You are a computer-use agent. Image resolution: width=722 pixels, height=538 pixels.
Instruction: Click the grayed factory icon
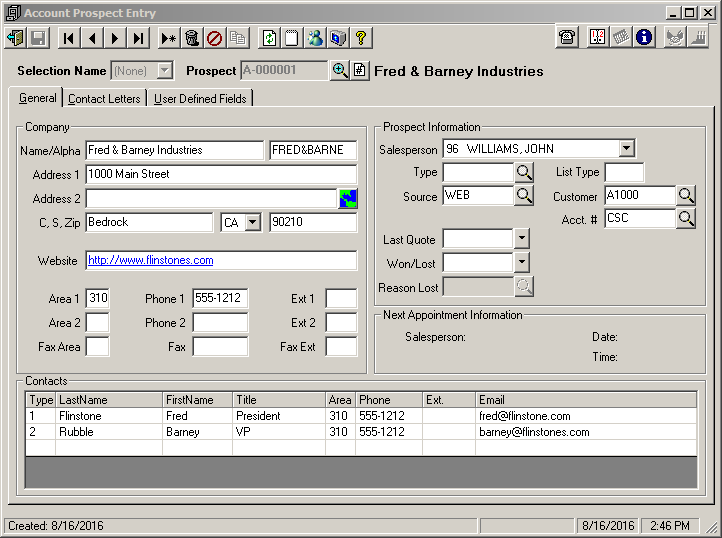click(698, 37)
